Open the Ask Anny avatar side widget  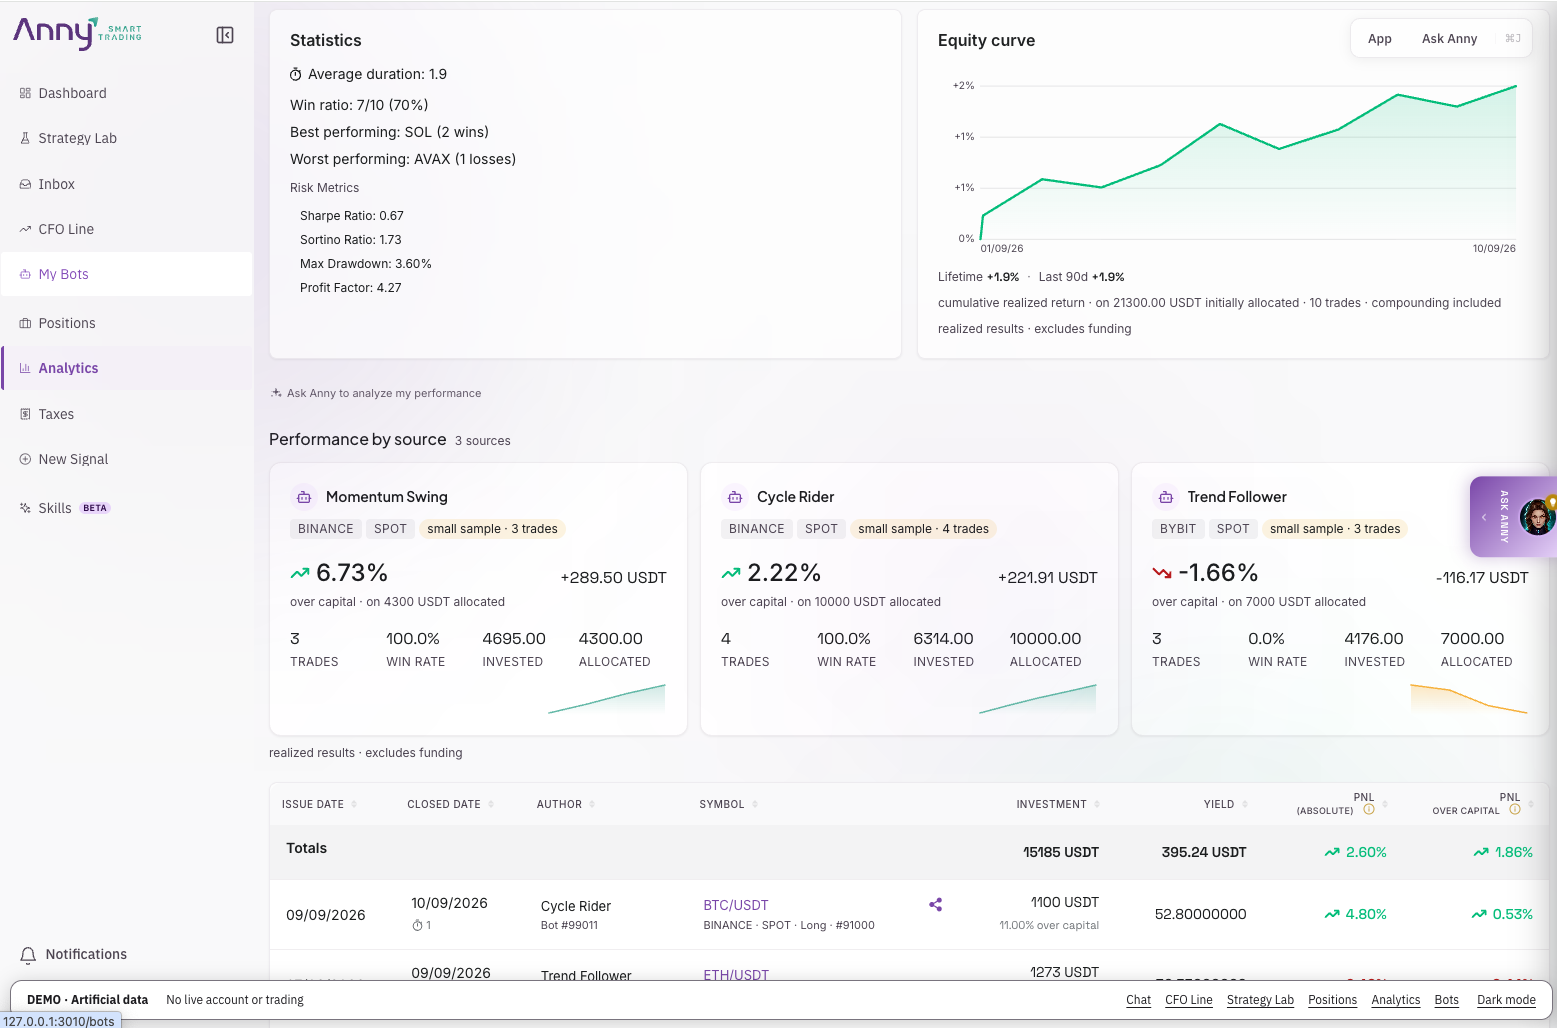click(1537, 517)
